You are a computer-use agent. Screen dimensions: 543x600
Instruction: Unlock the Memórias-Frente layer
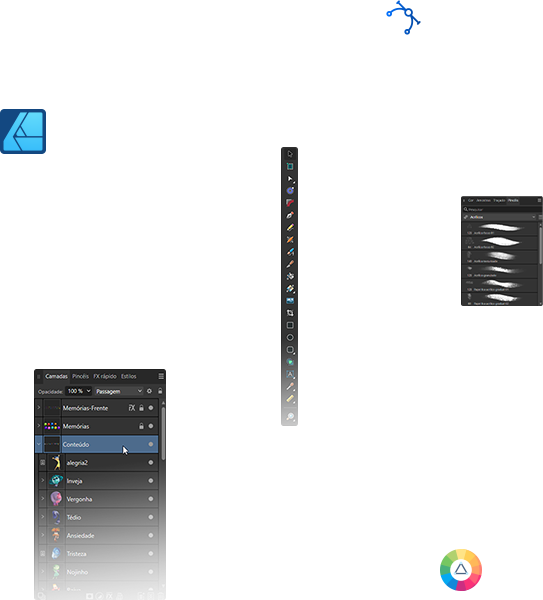141,408
